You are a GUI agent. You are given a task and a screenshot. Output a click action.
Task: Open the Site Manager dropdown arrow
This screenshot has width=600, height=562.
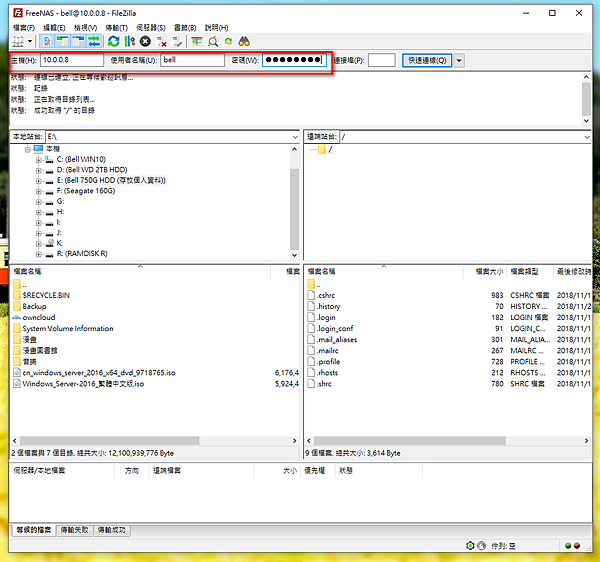coord(29,41)
